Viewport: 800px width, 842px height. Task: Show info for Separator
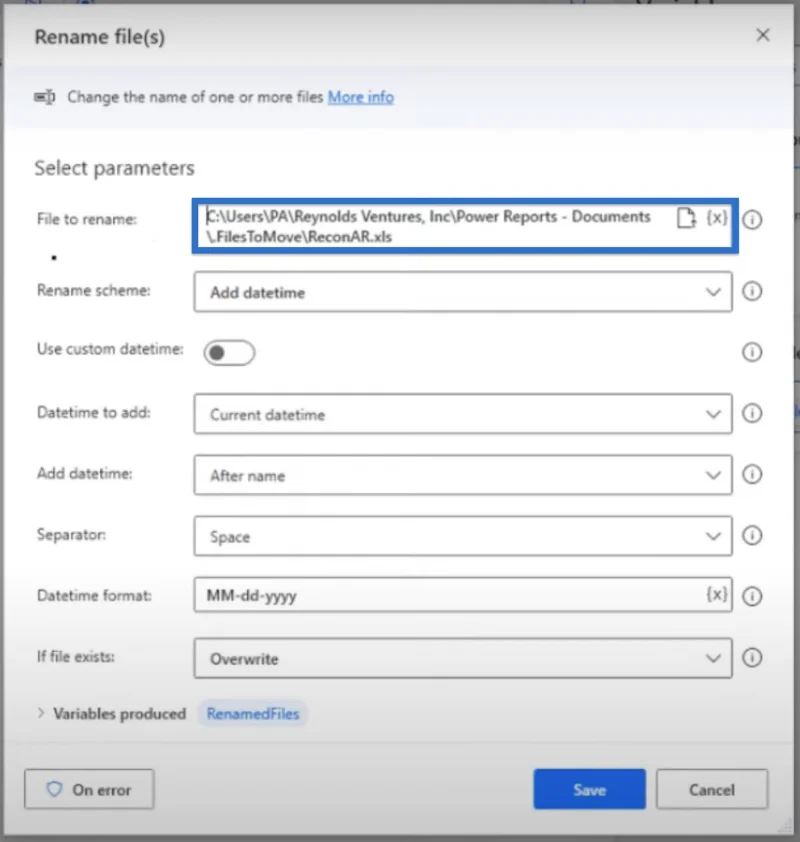(752, 535)
